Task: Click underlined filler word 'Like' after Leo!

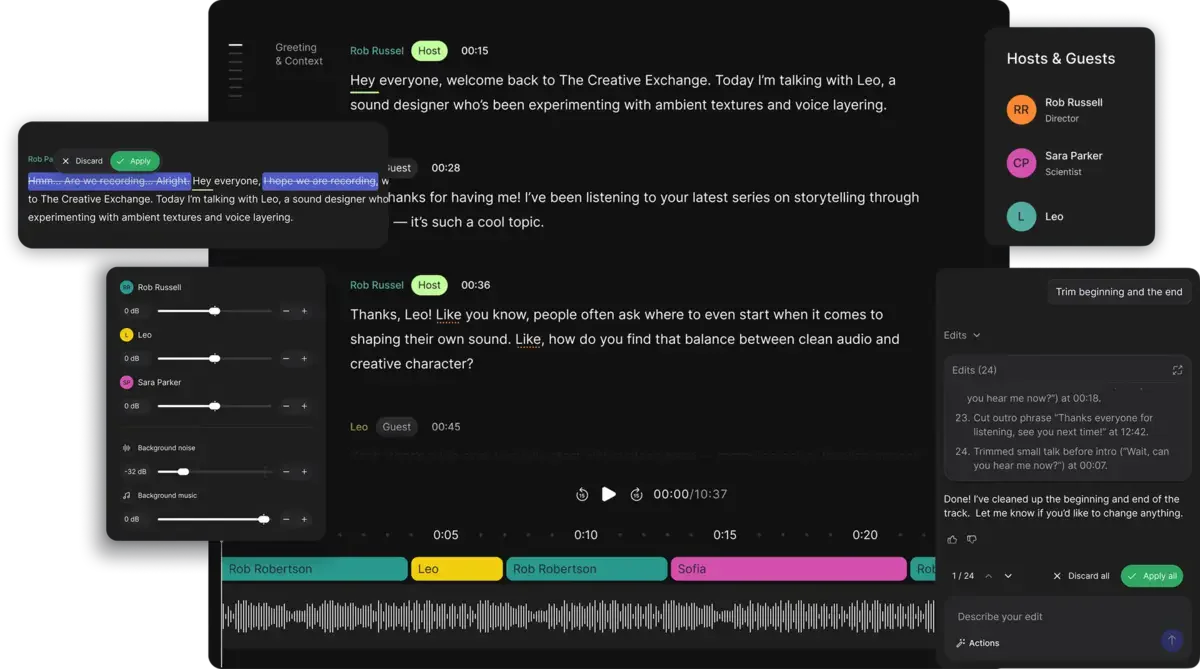Action: pos(449,315)
